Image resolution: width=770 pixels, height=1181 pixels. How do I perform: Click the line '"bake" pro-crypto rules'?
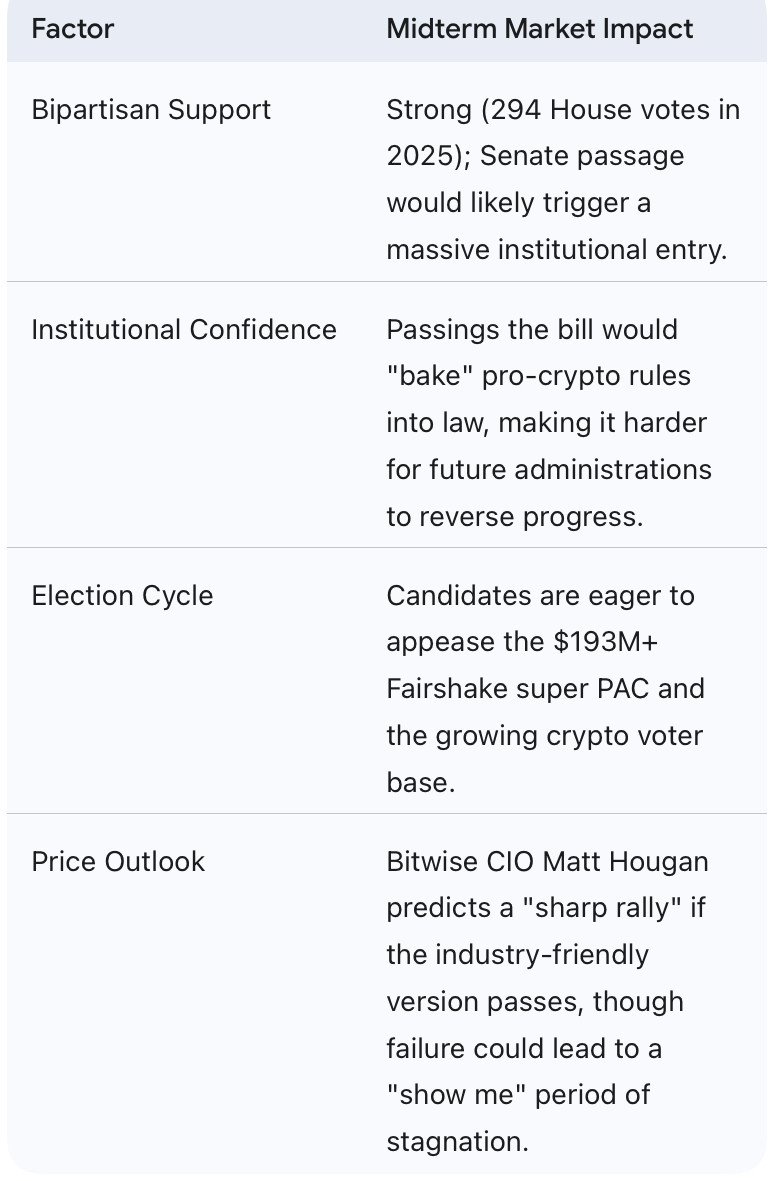tap(539, 377)
